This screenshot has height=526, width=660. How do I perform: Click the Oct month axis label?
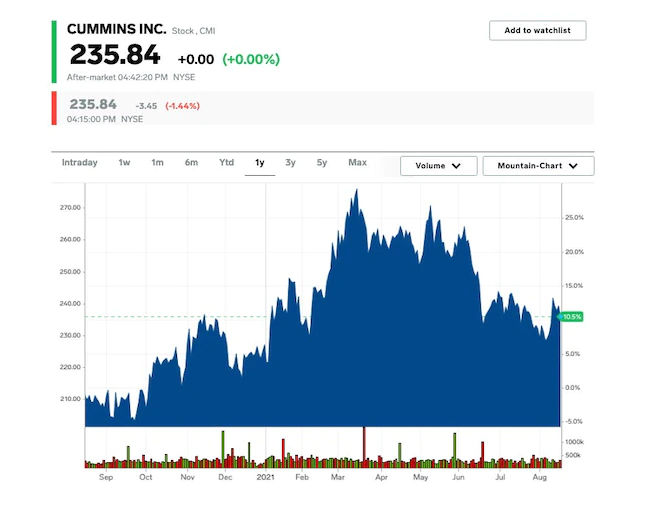click(146, 477)
